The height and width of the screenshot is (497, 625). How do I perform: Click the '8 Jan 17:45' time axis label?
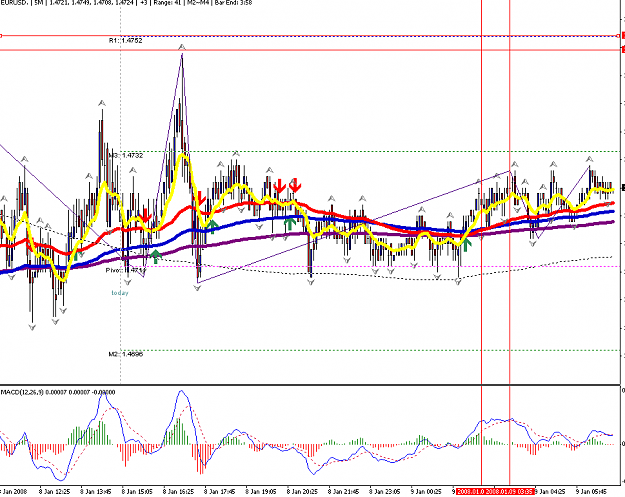pos(220,491)
